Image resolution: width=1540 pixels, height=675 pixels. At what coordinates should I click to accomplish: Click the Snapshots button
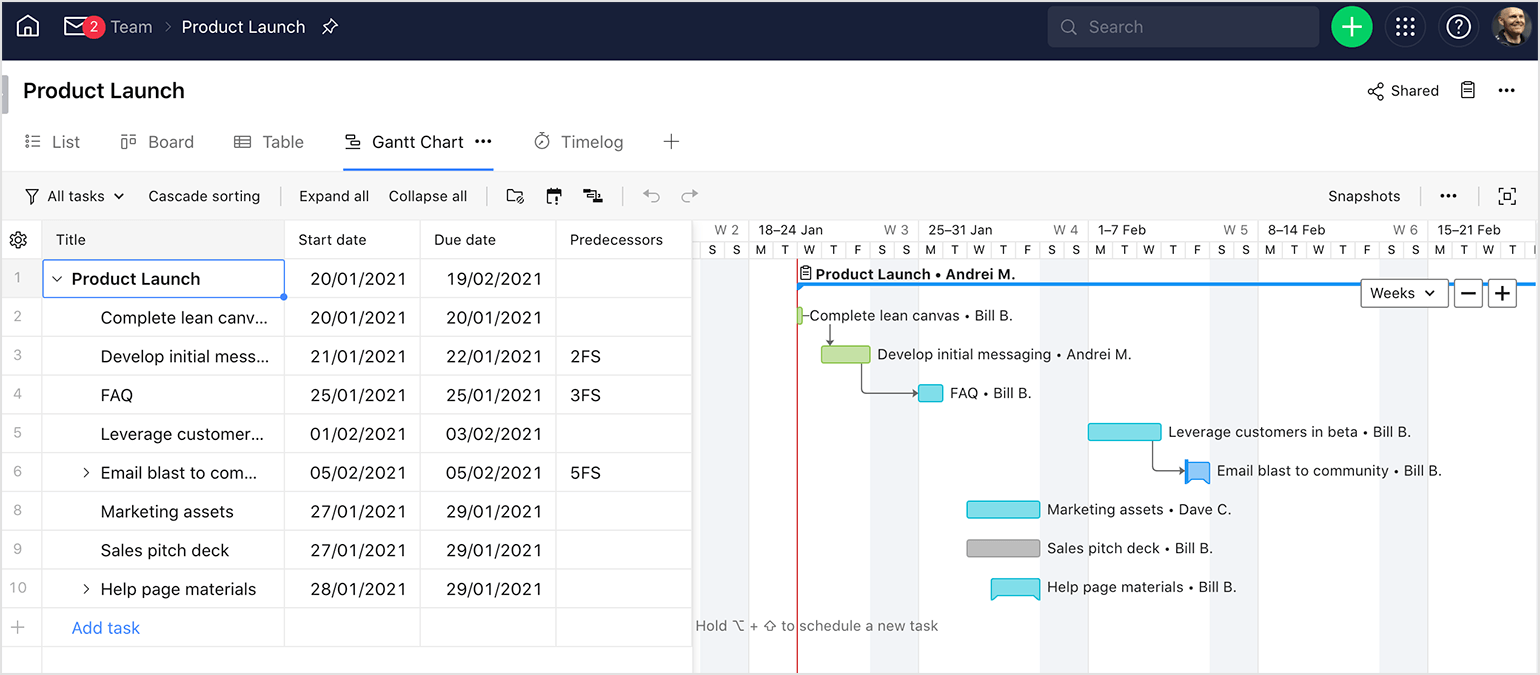[x=1364, y=196]
